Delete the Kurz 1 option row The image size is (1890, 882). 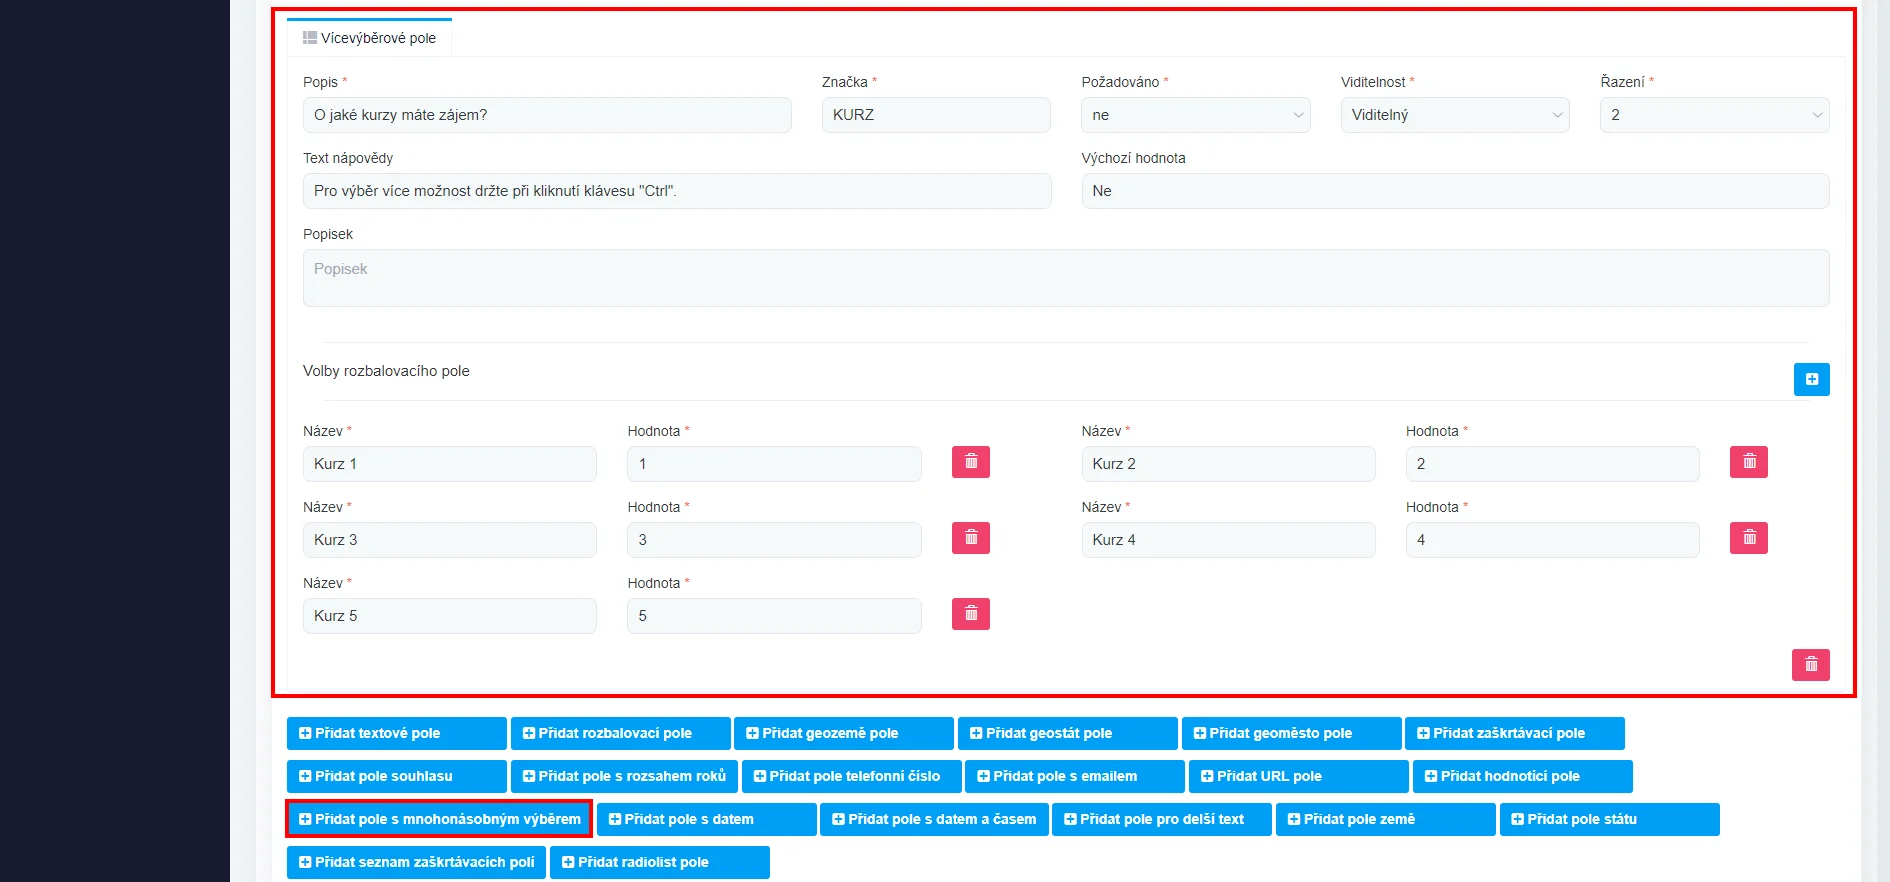point(970,462)
